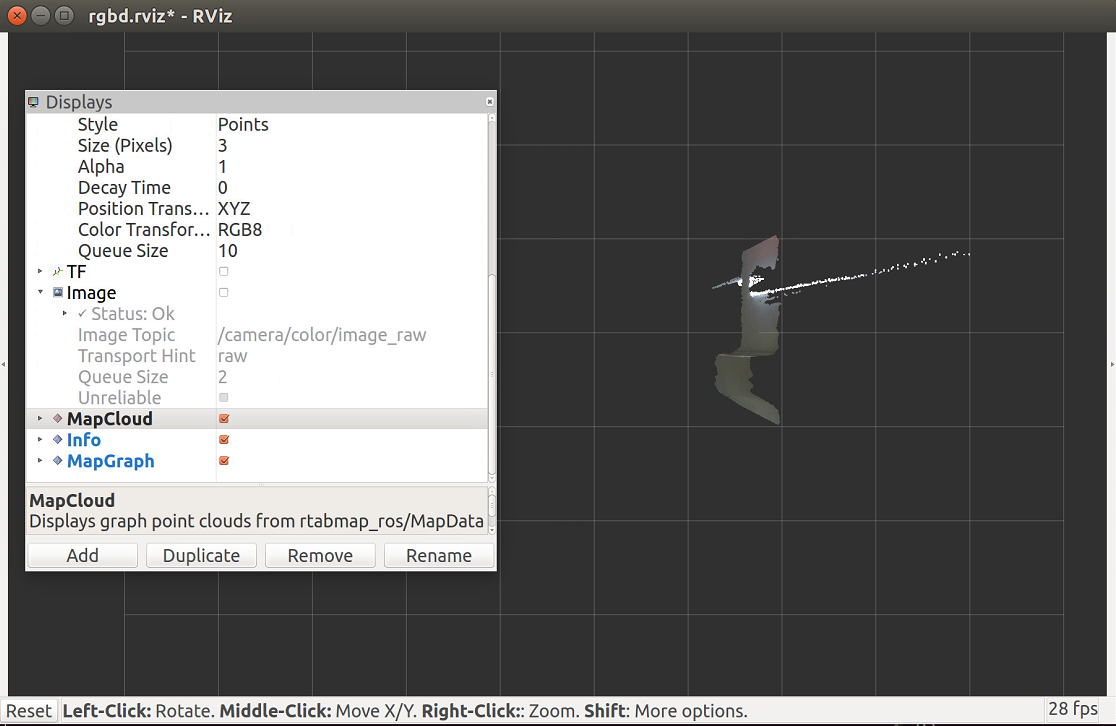Expand the Status: Ok details
The image size is (1116, 726).
pos(66,314)
